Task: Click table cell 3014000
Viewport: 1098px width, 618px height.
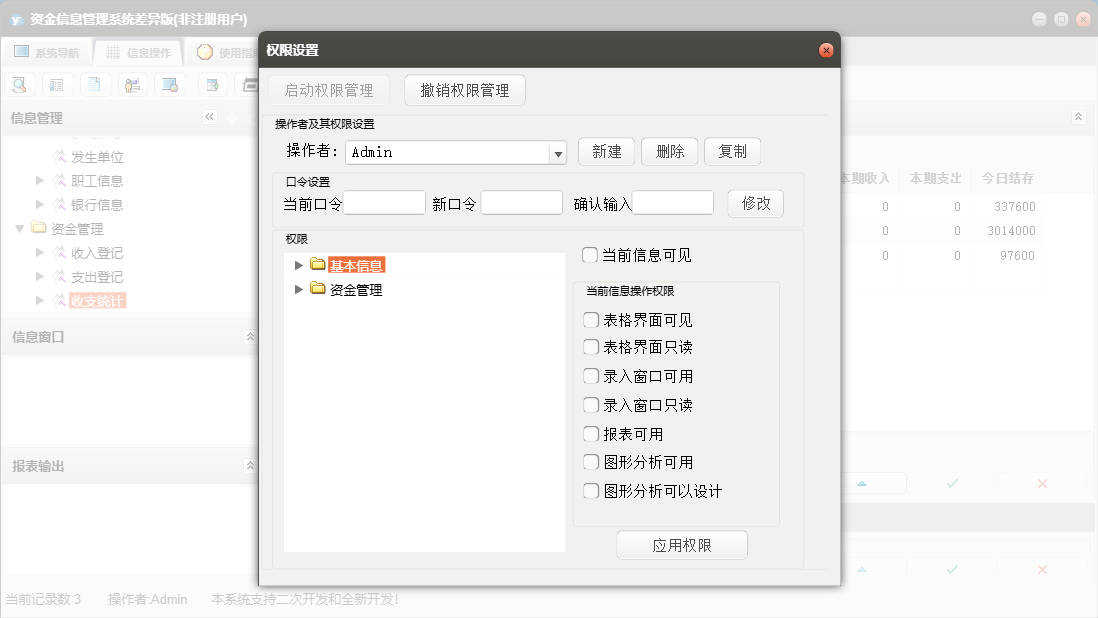Action: [1011, 230]
